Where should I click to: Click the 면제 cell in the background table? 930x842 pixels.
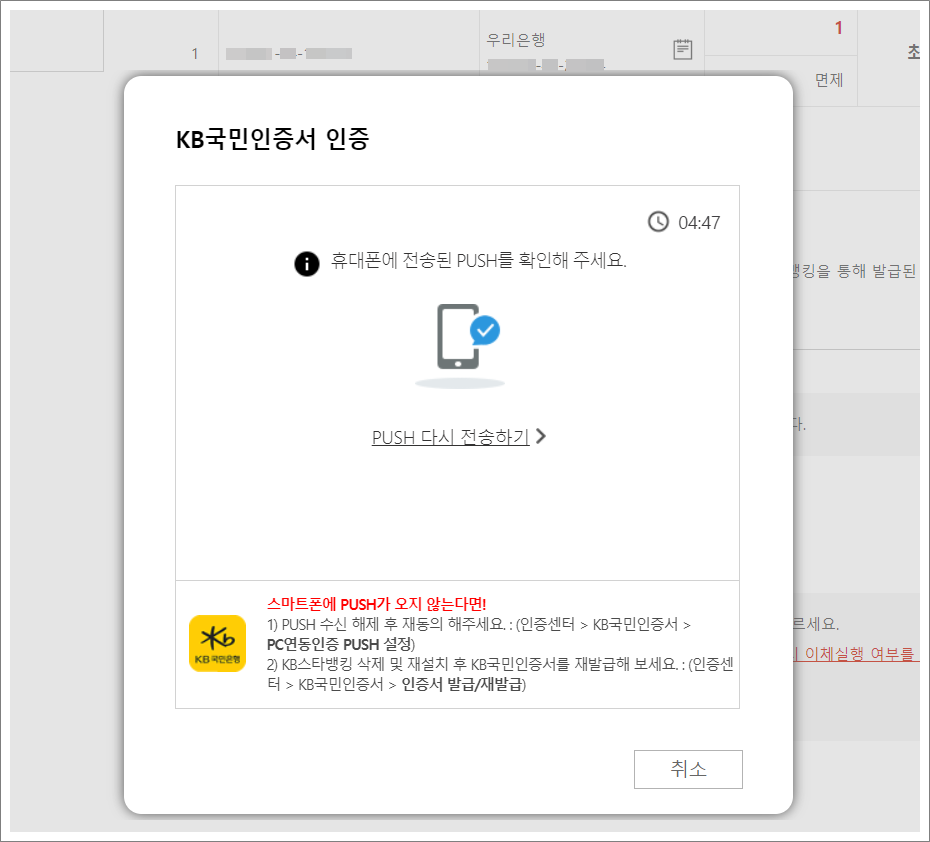829,80
